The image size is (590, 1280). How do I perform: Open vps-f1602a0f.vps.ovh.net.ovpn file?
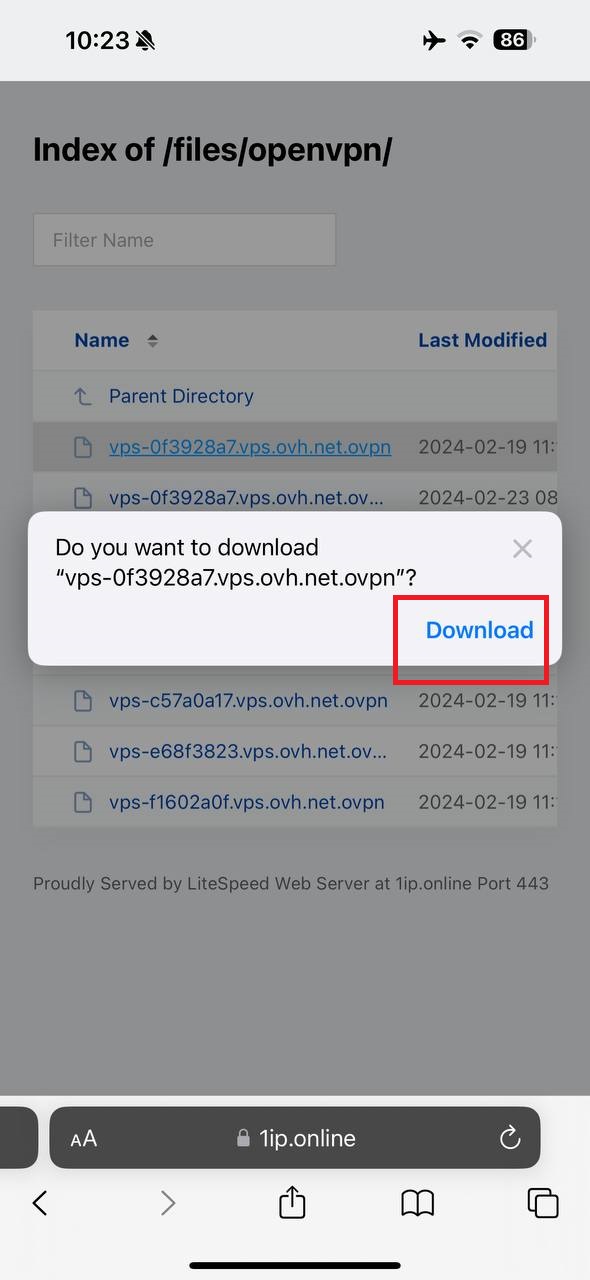[247, 802]
